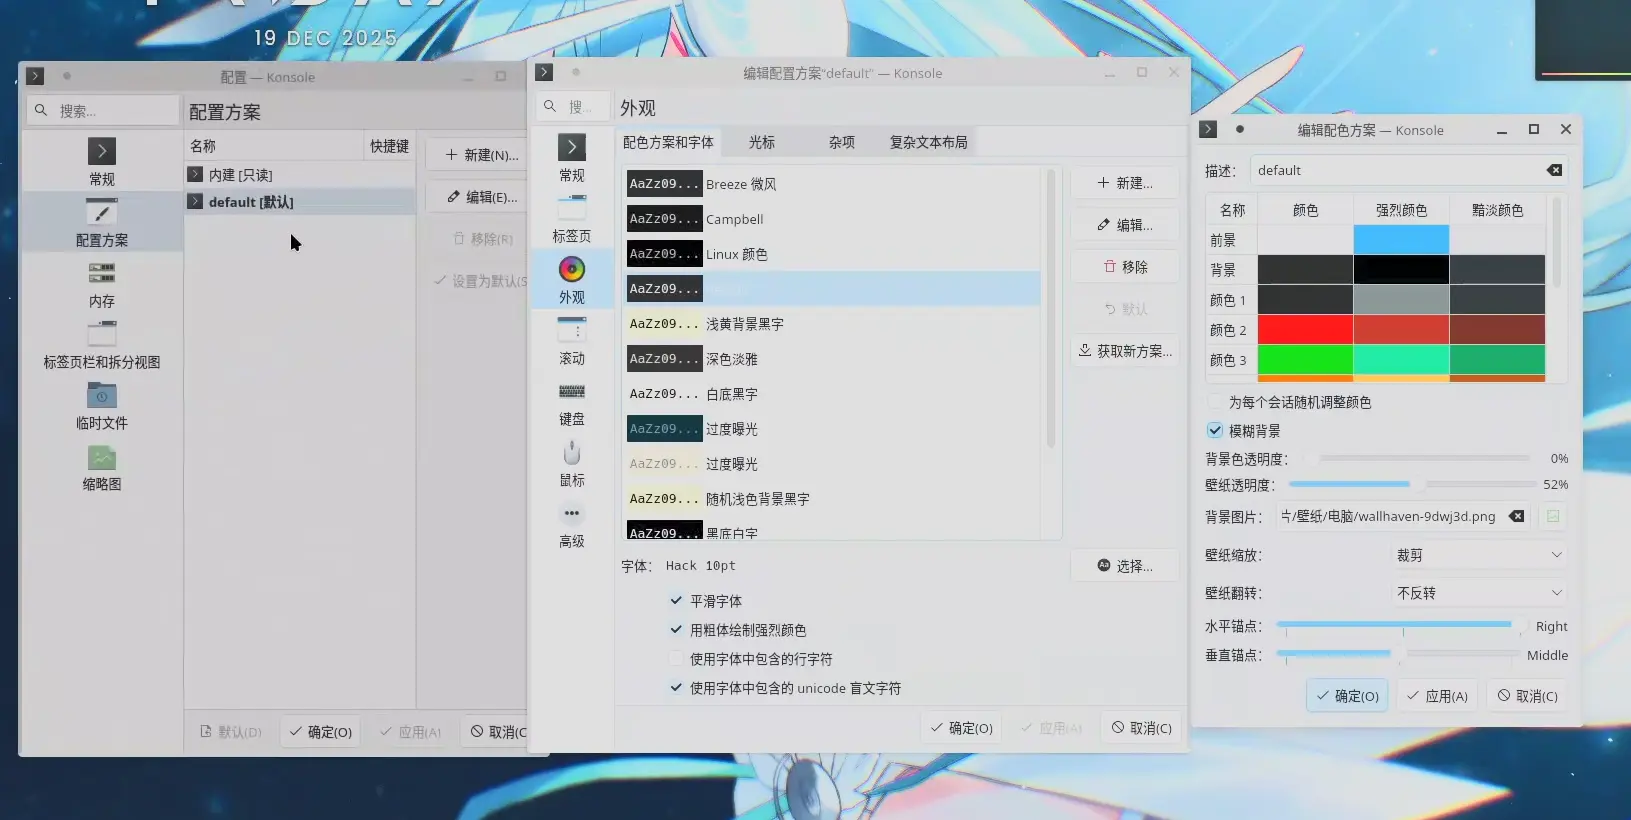
Task: Open 常规 page in 配置 Konsole sidebar
Action: [101, 162]
